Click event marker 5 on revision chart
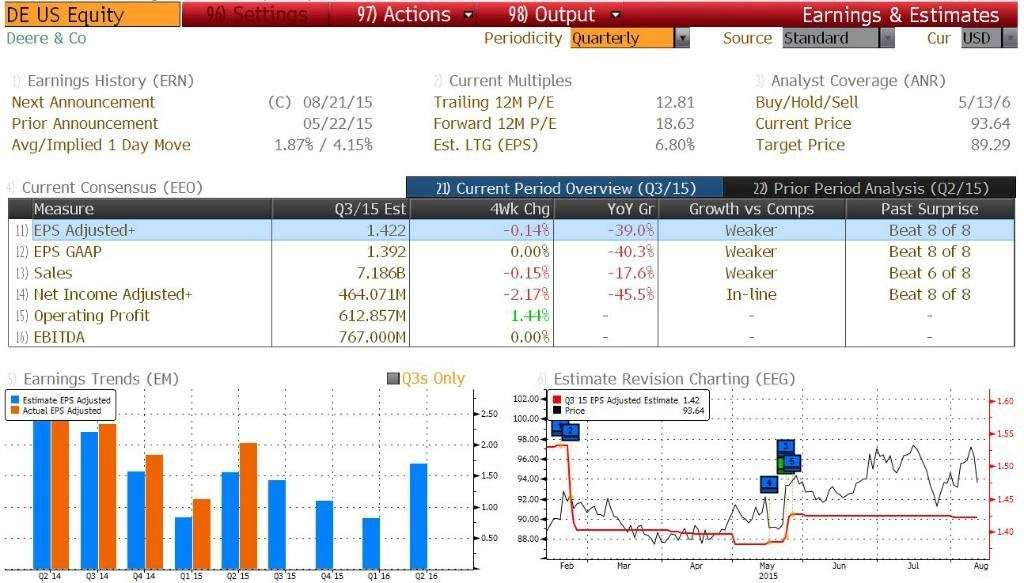Image resolution: width=1024 pixels, height=583 pixels. (792, 462)
